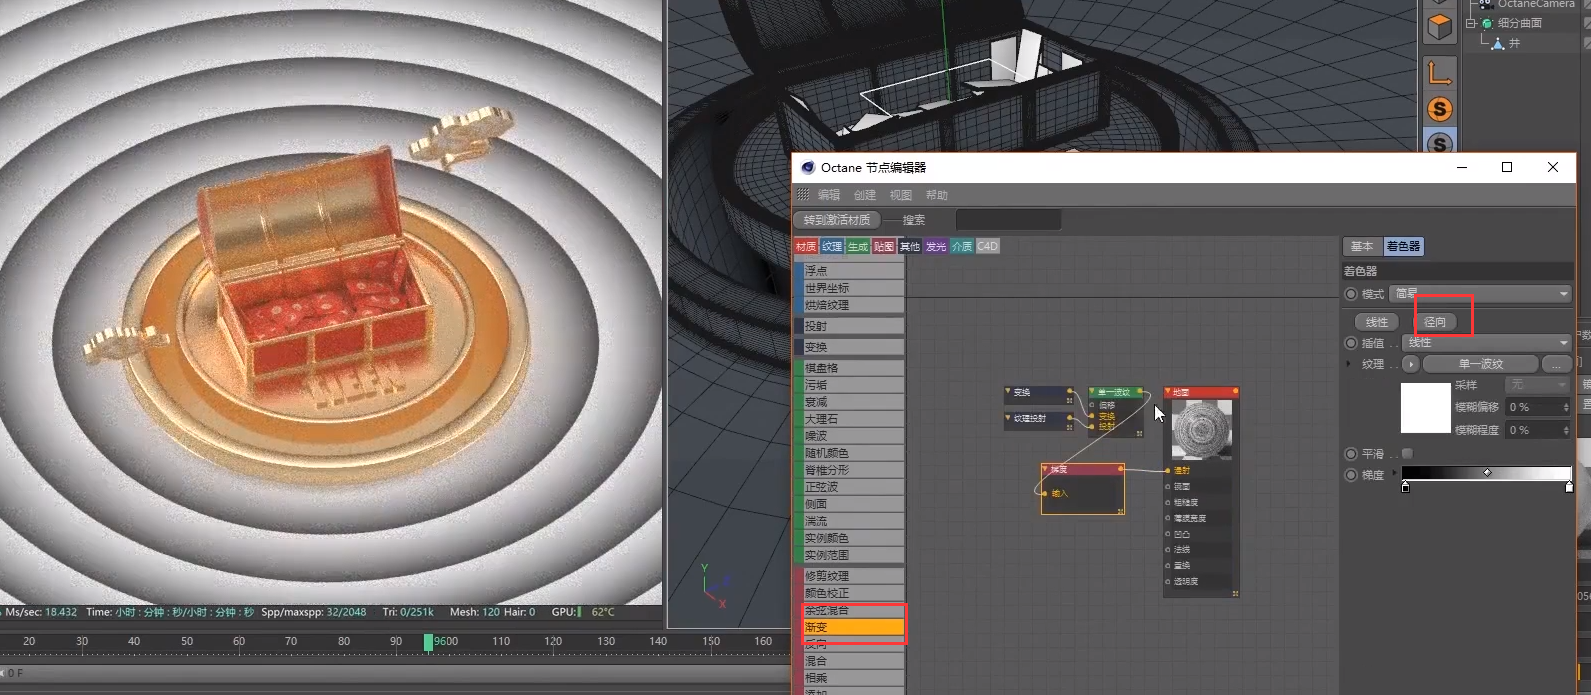Click the XYZ axis gizmo in the viewport

coord(714,588)
